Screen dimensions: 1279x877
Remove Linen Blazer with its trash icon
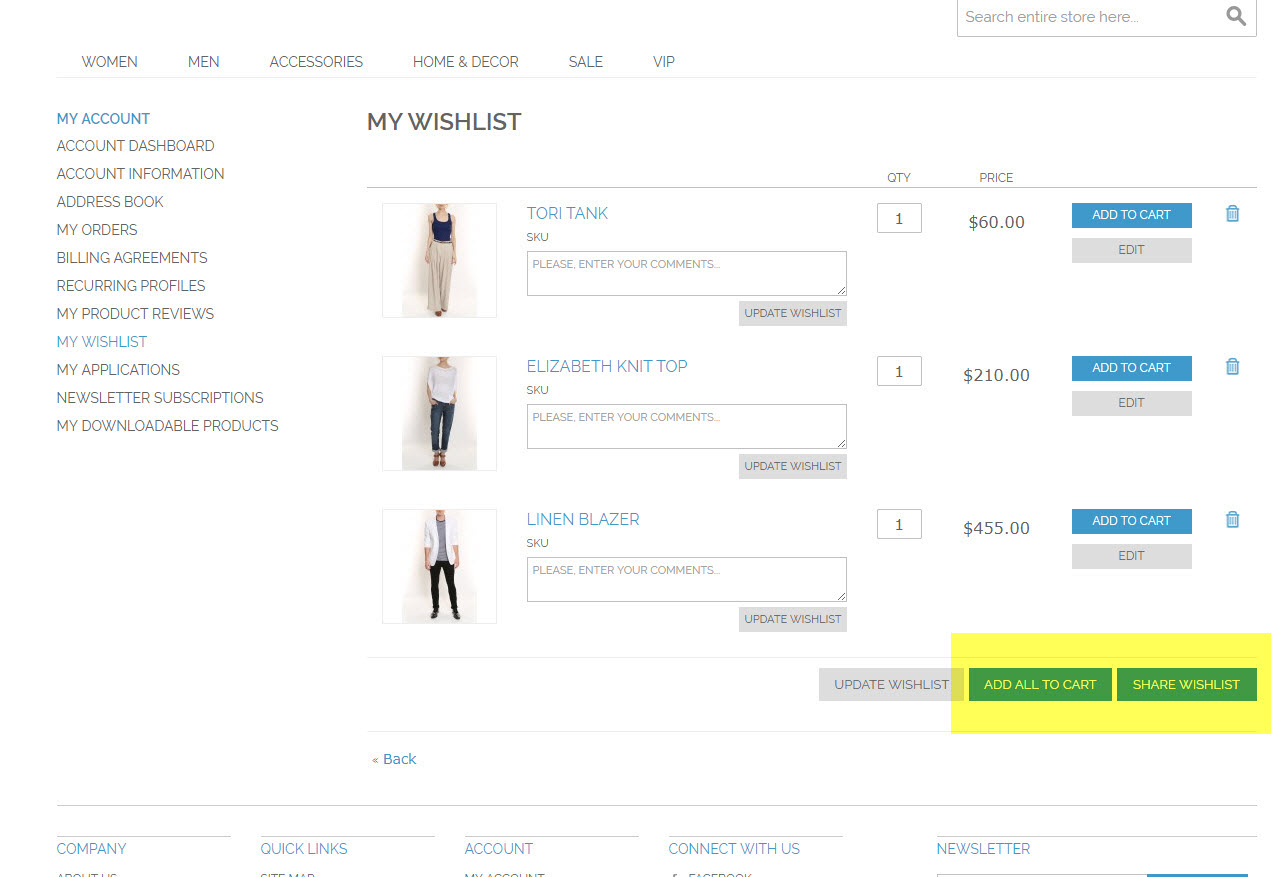(1232, 519)
